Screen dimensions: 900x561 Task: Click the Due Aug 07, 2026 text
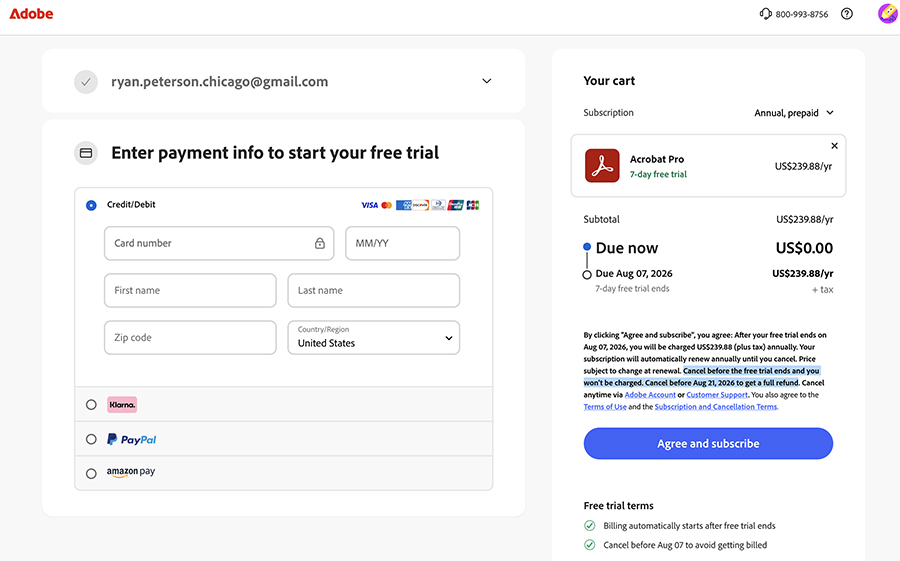click(x=634, y=274)
